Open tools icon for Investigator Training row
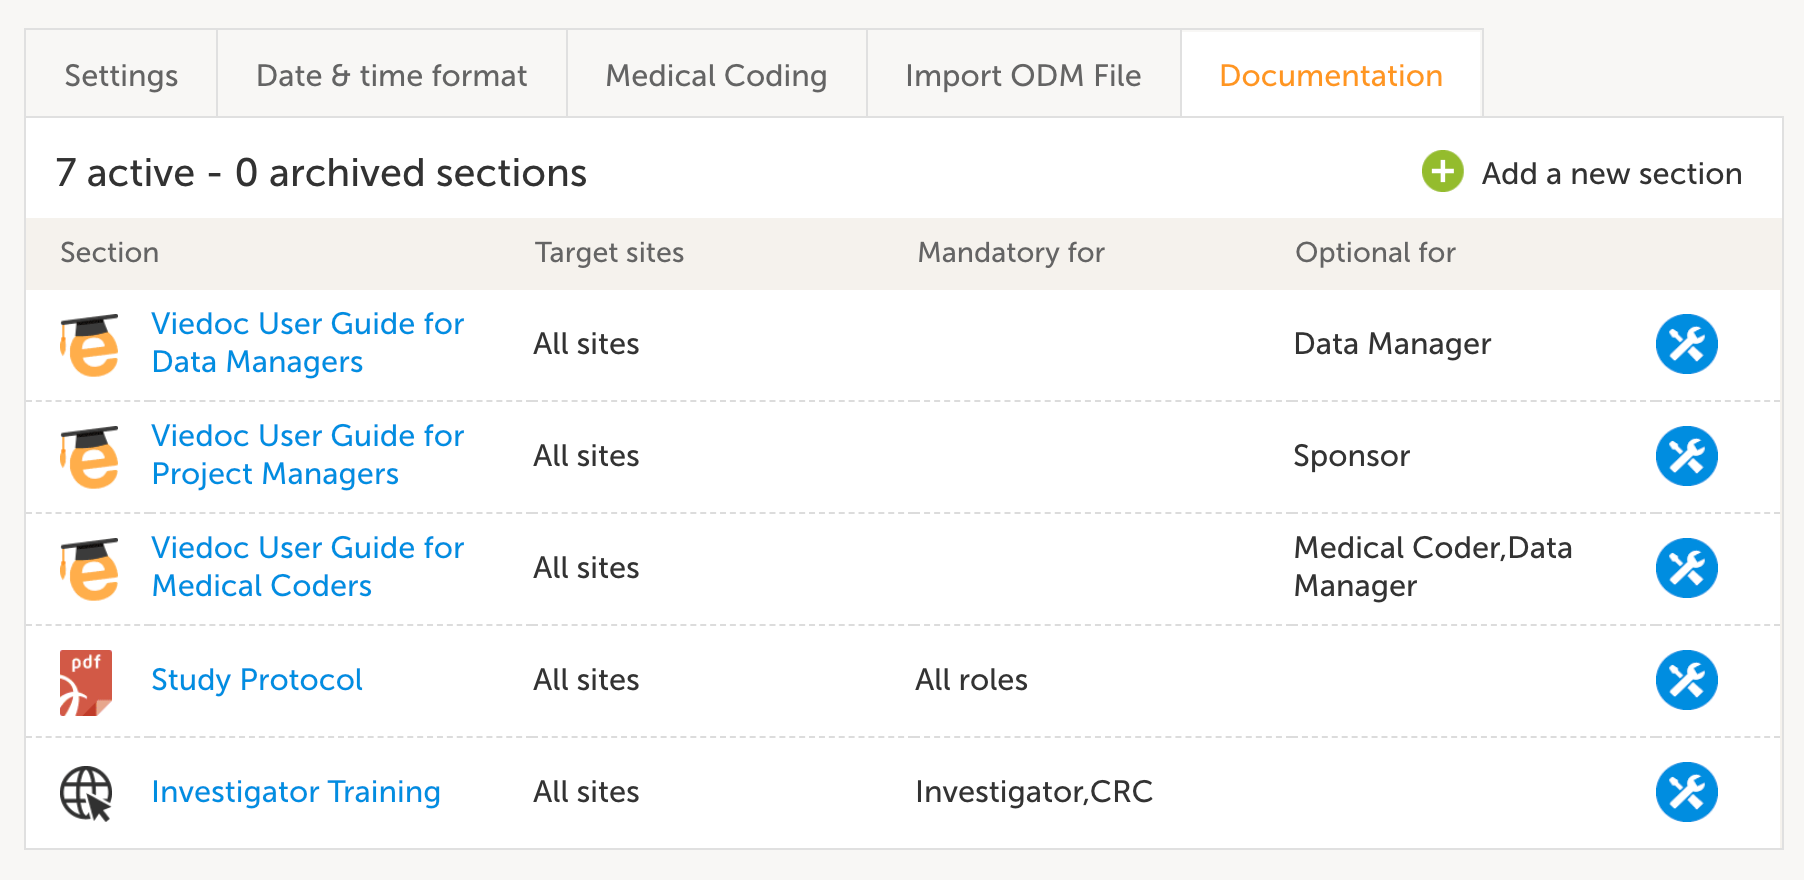1804x880 pixels. click(1686, 792)
